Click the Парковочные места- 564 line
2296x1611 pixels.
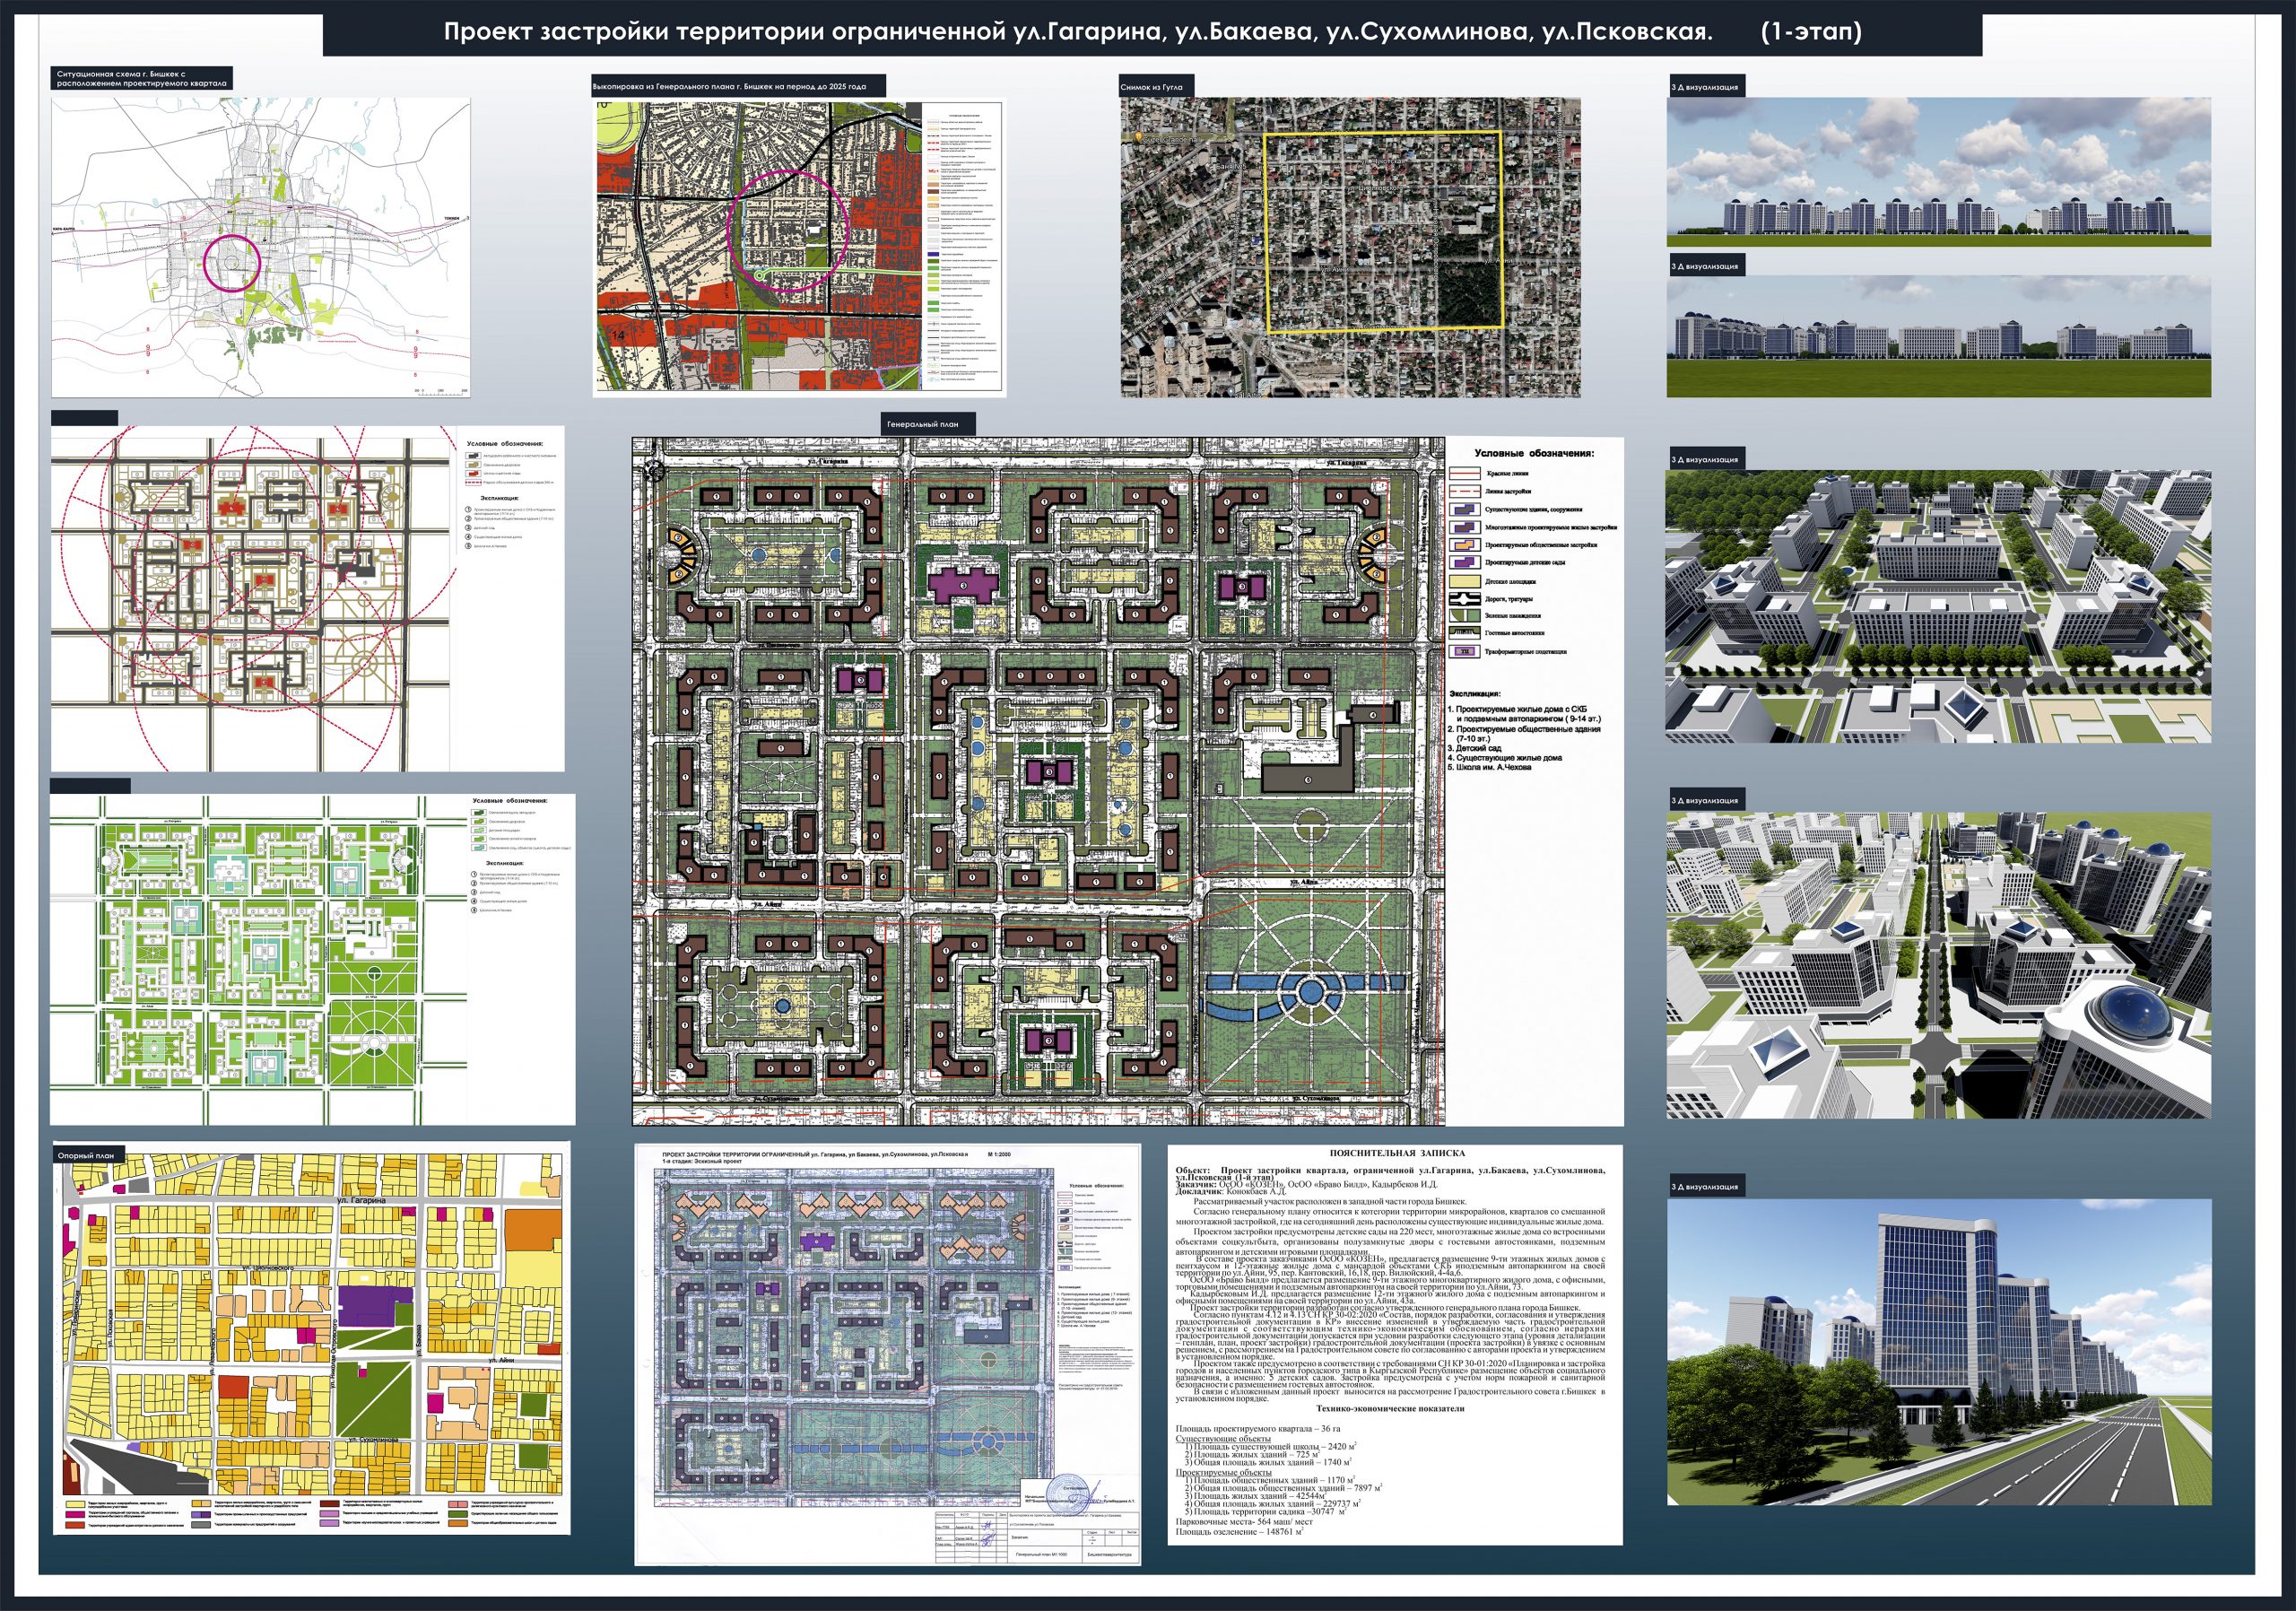(x=1245, y=1522)
